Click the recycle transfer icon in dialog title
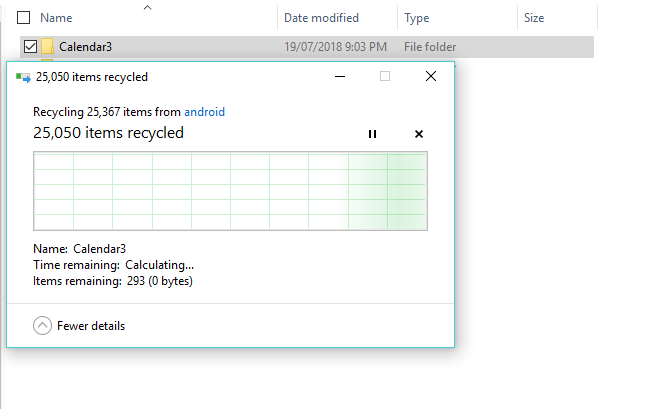Image resolution: width=646 pixels, height=409 pixels. click(x=23, y=77)
